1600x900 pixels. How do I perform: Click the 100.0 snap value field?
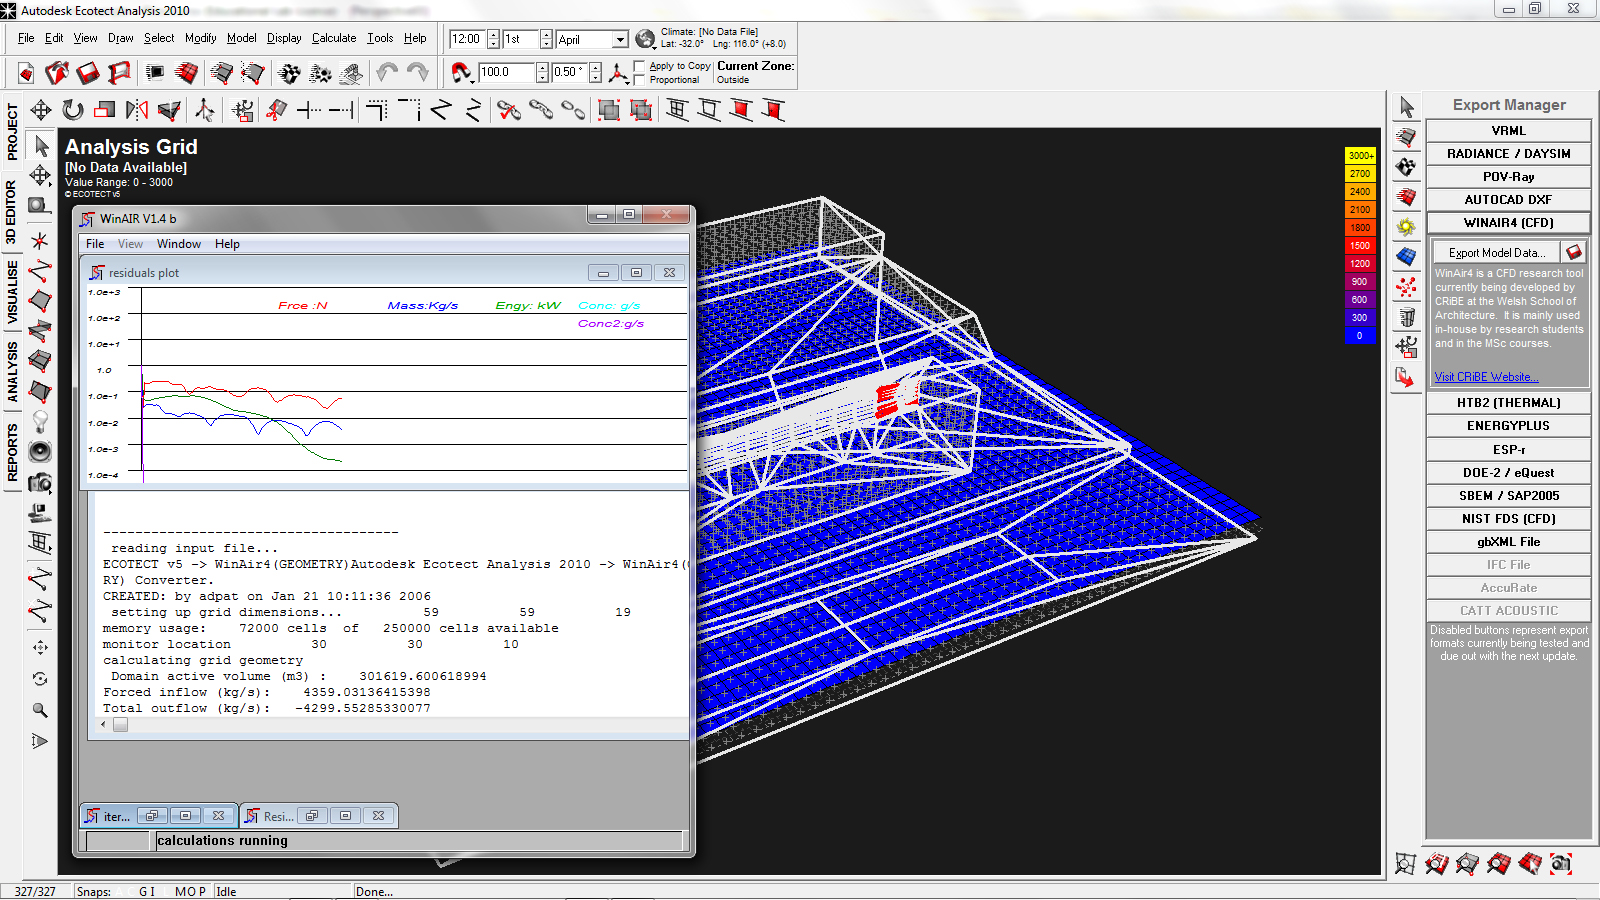tap(506, 72)
